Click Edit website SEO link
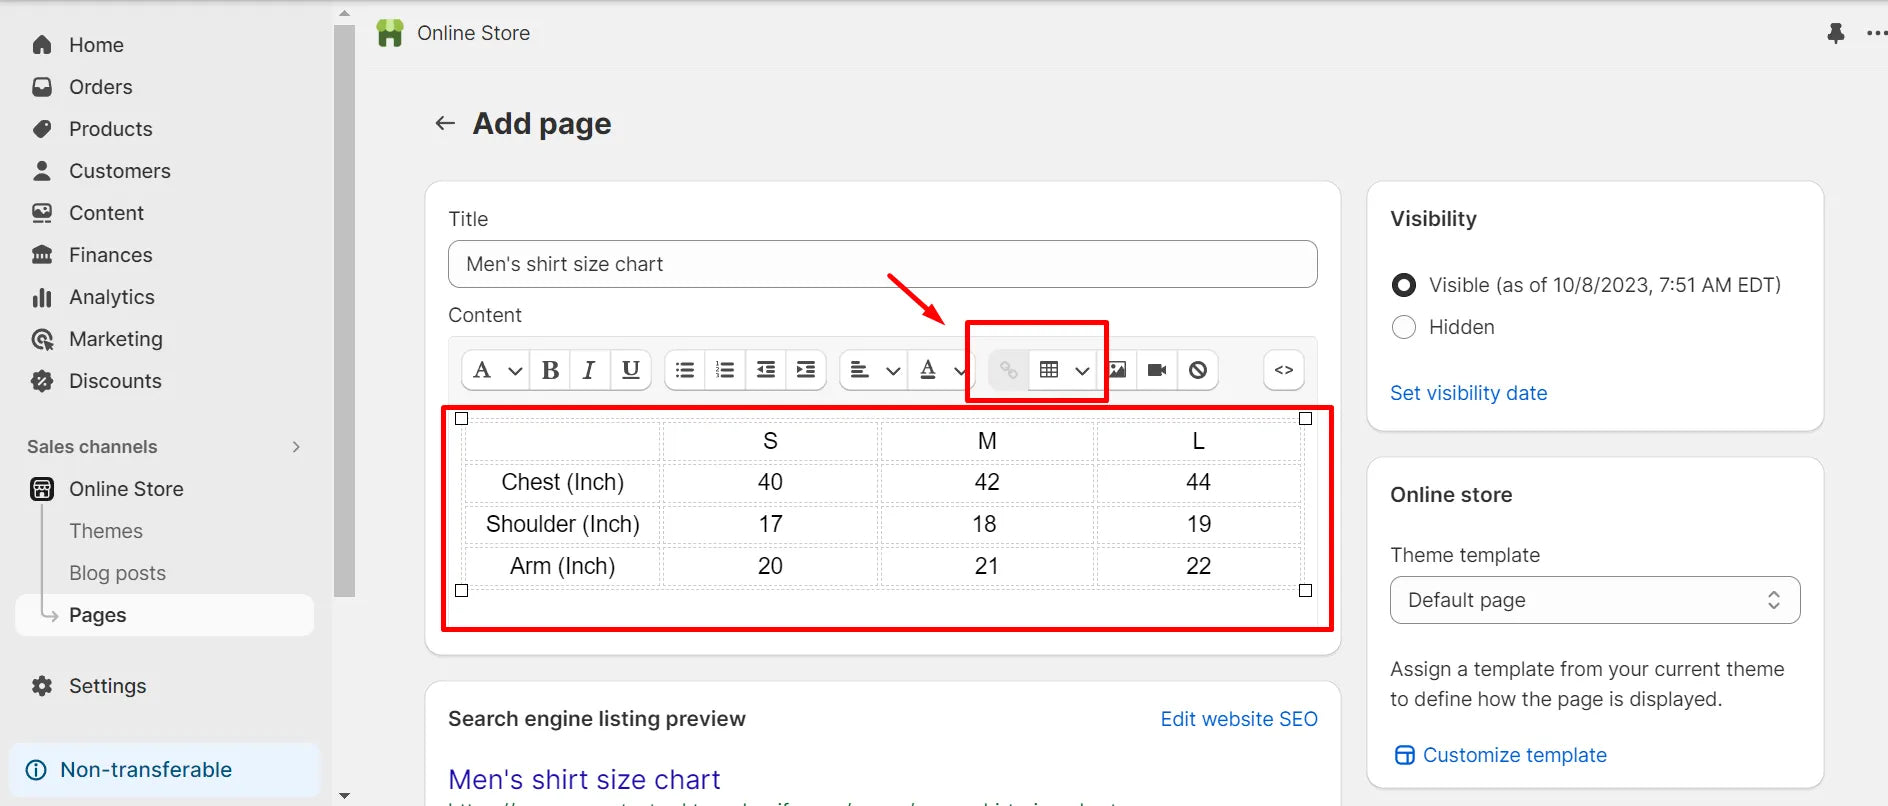 [x=1238, y=719]
